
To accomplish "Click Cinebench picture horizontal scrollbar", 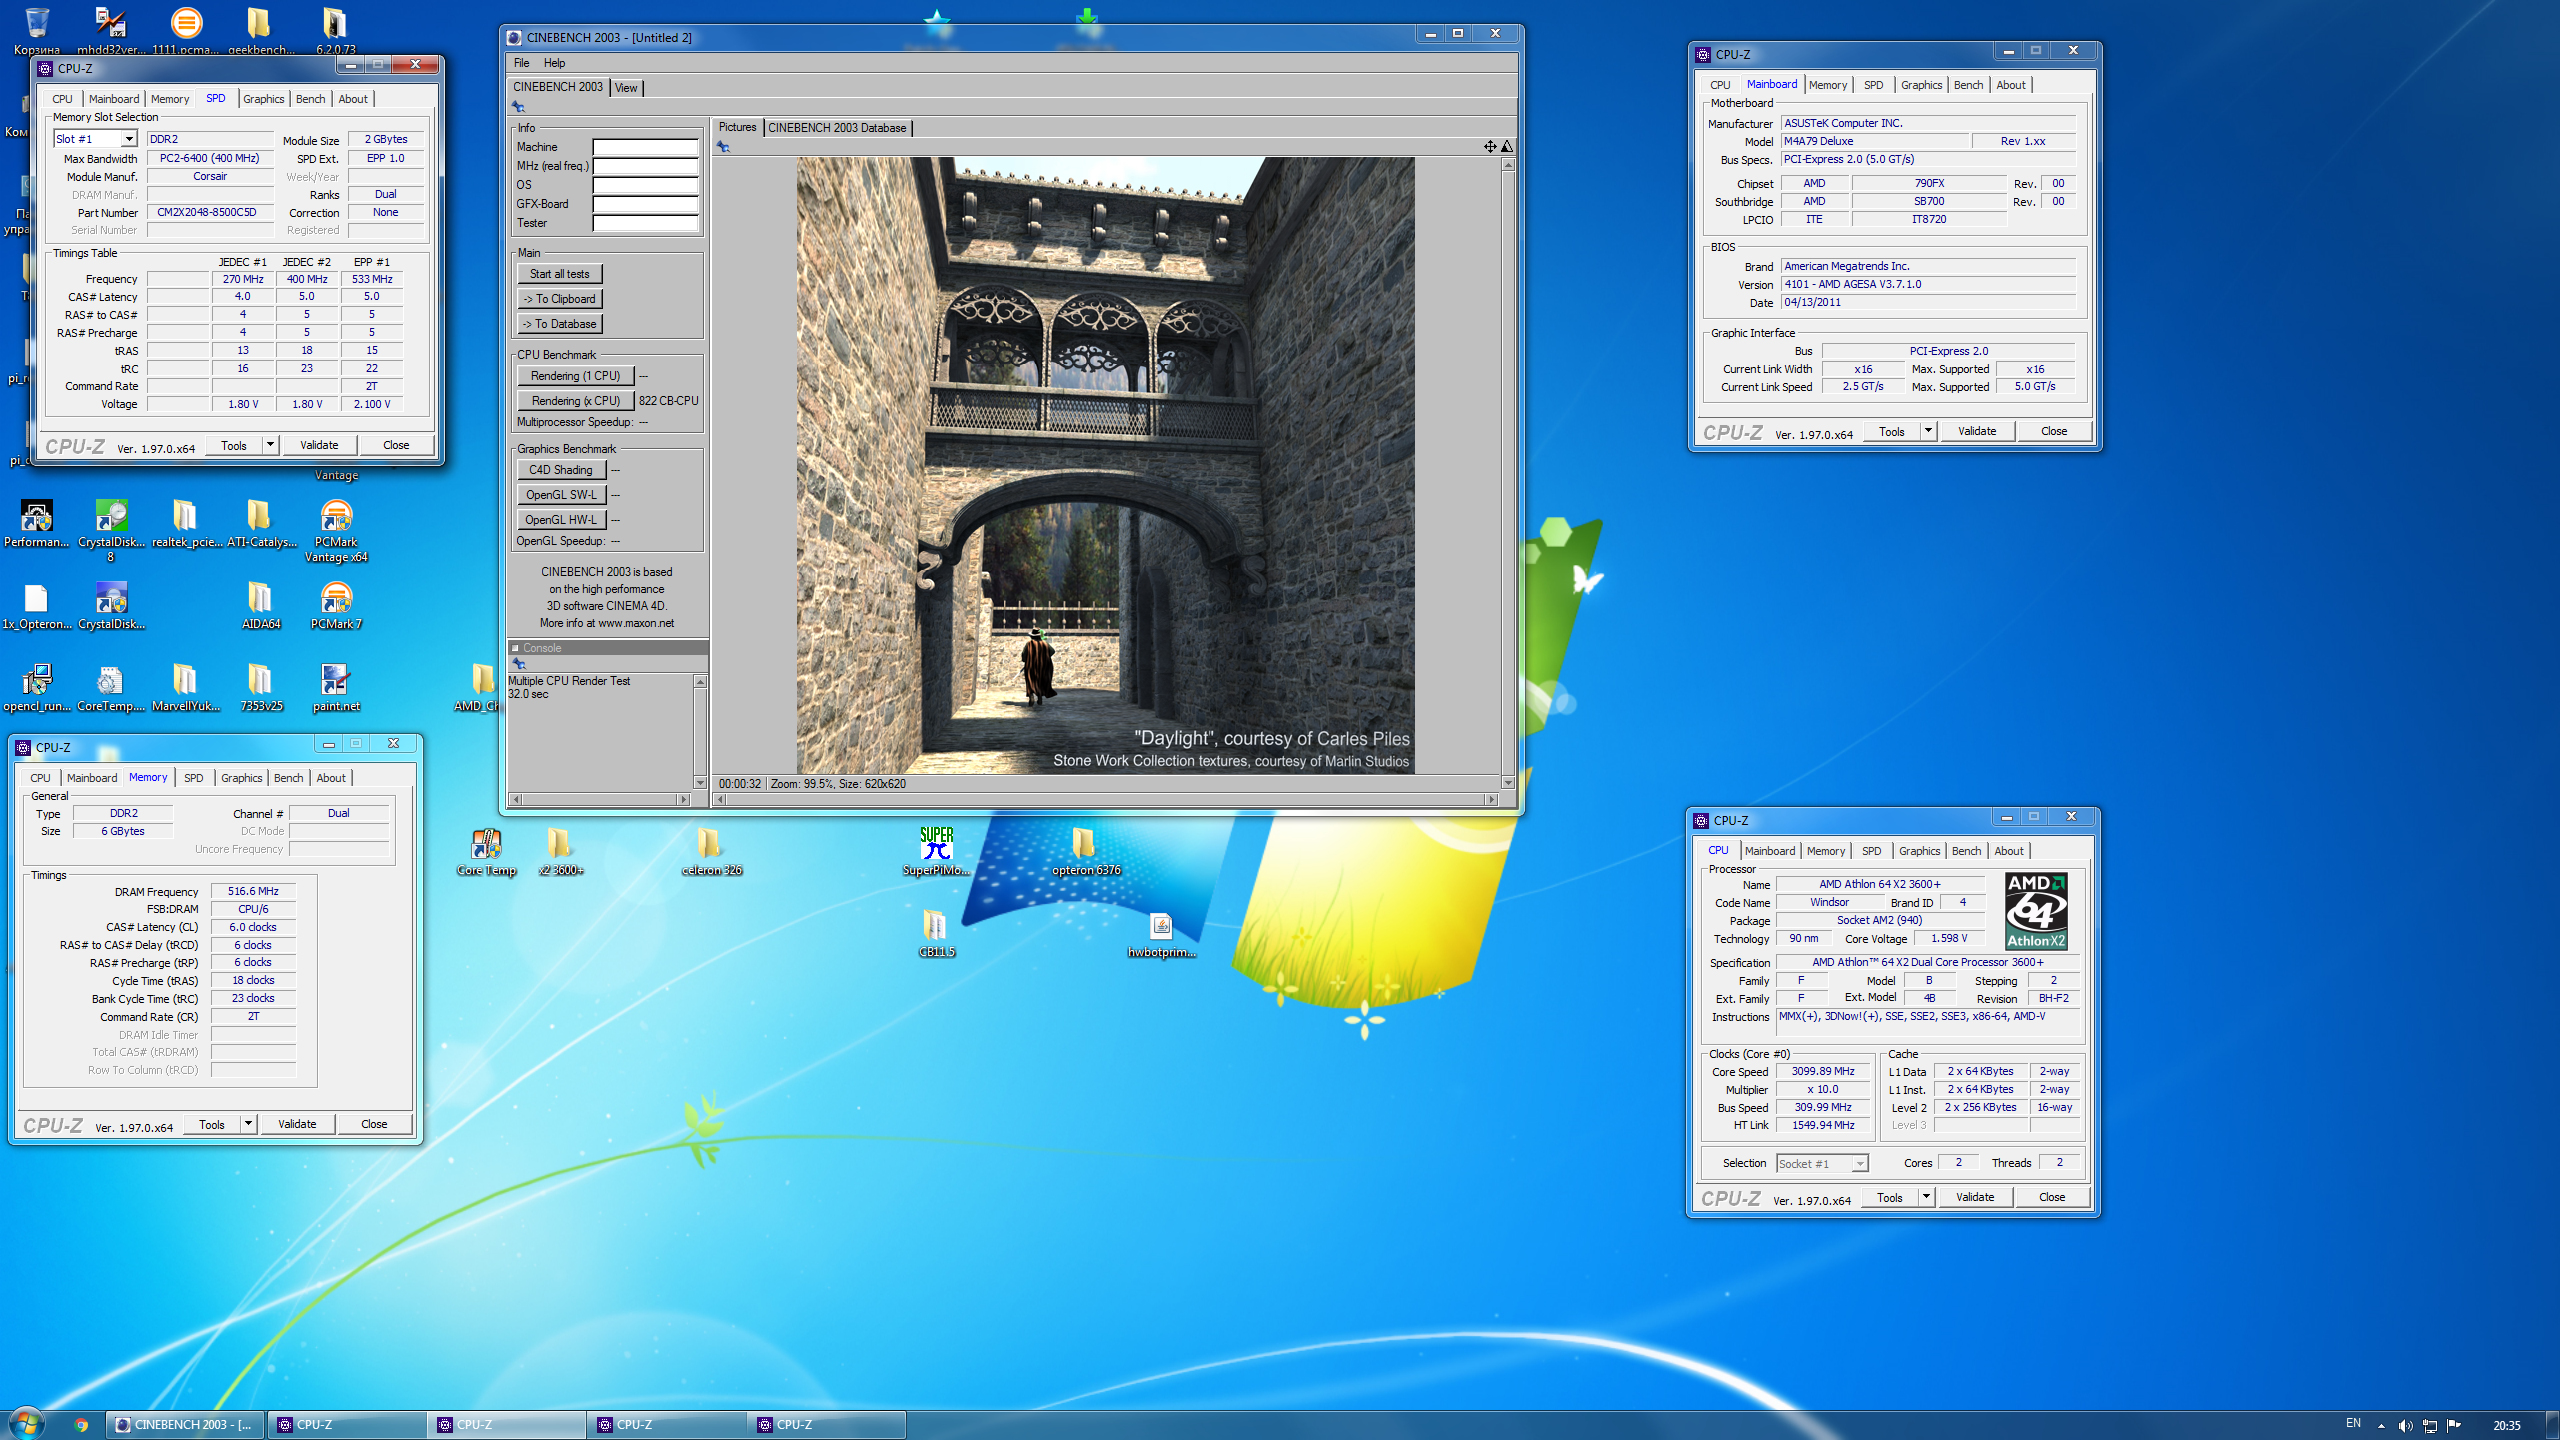I will pos(1105,799).
